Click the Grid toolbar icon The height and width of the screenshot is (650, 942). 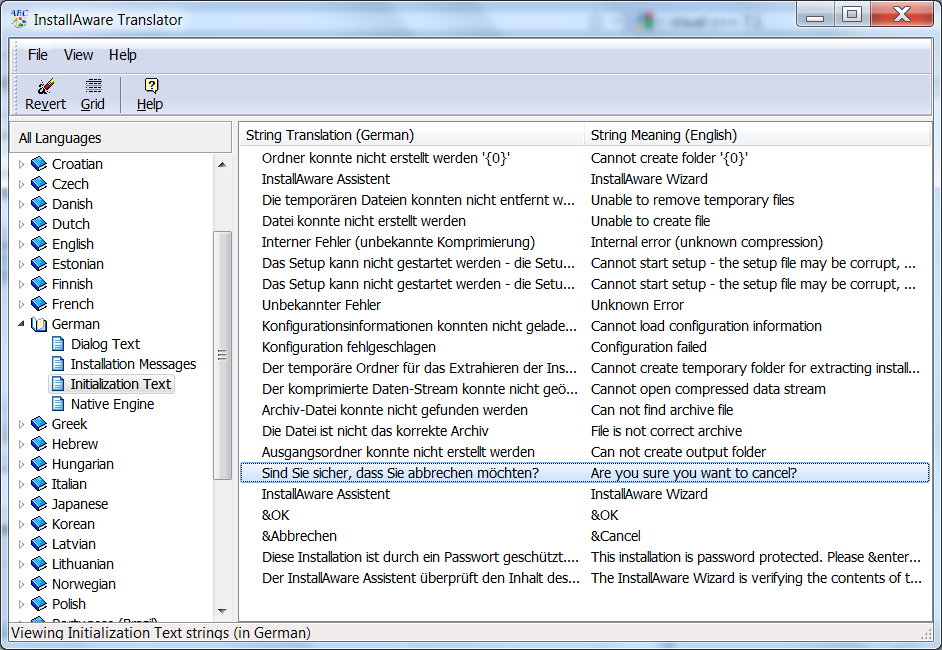[x=93, y=86]
